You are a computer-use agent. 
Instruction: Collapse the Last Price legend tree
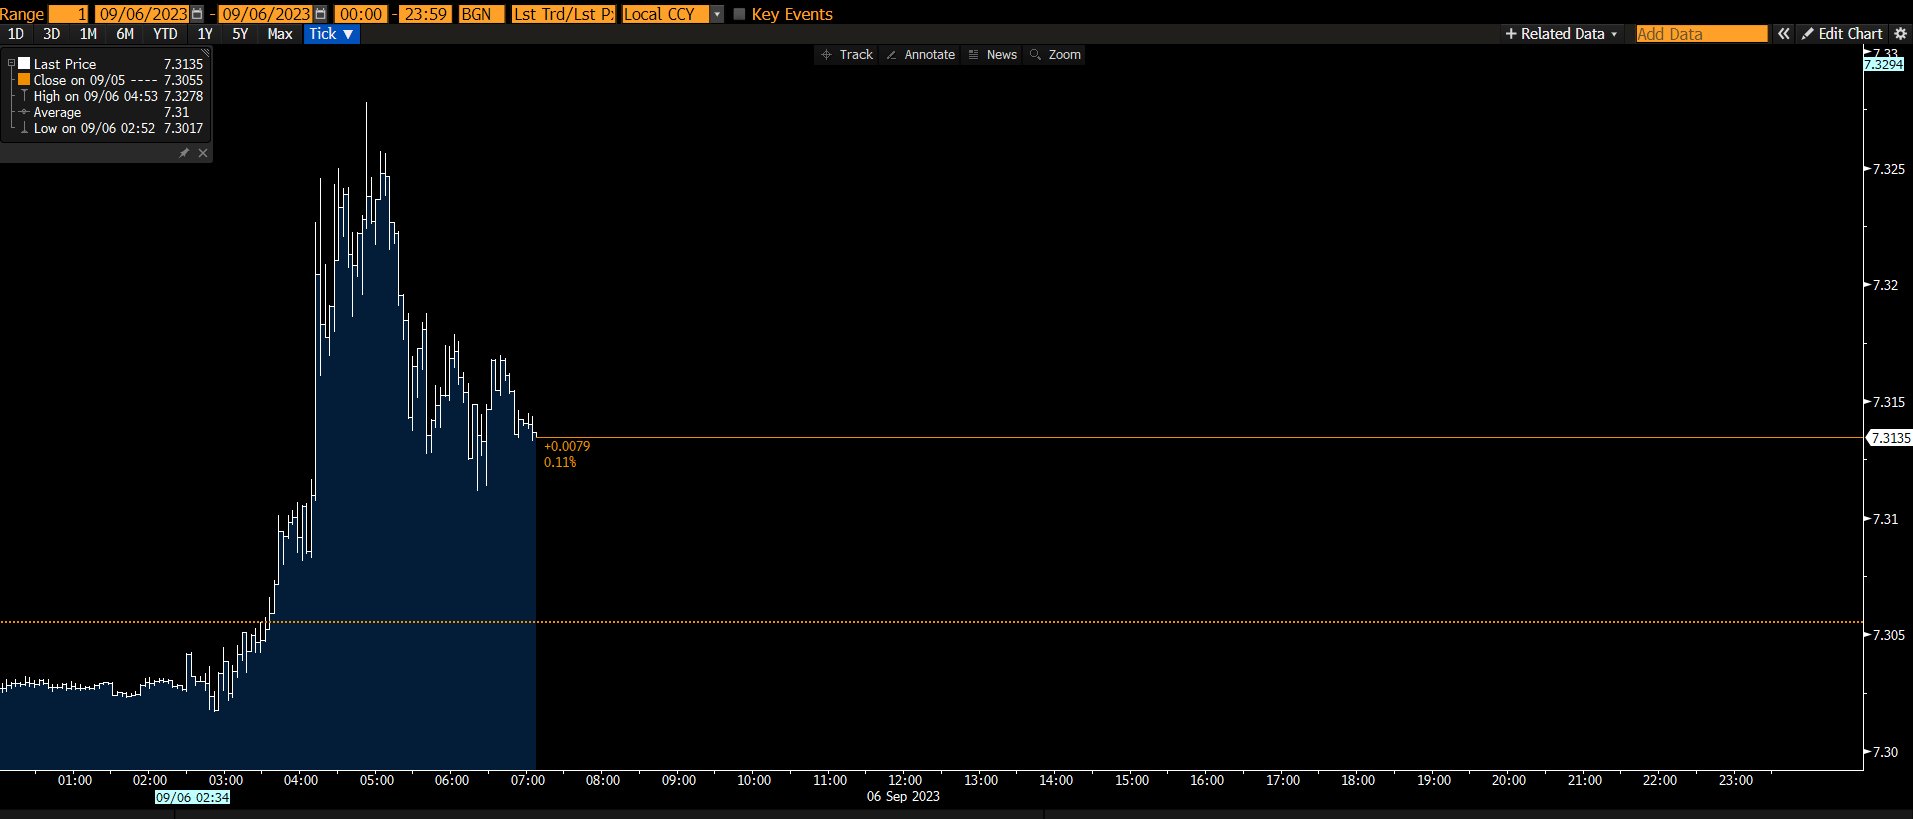pos(11,64)
